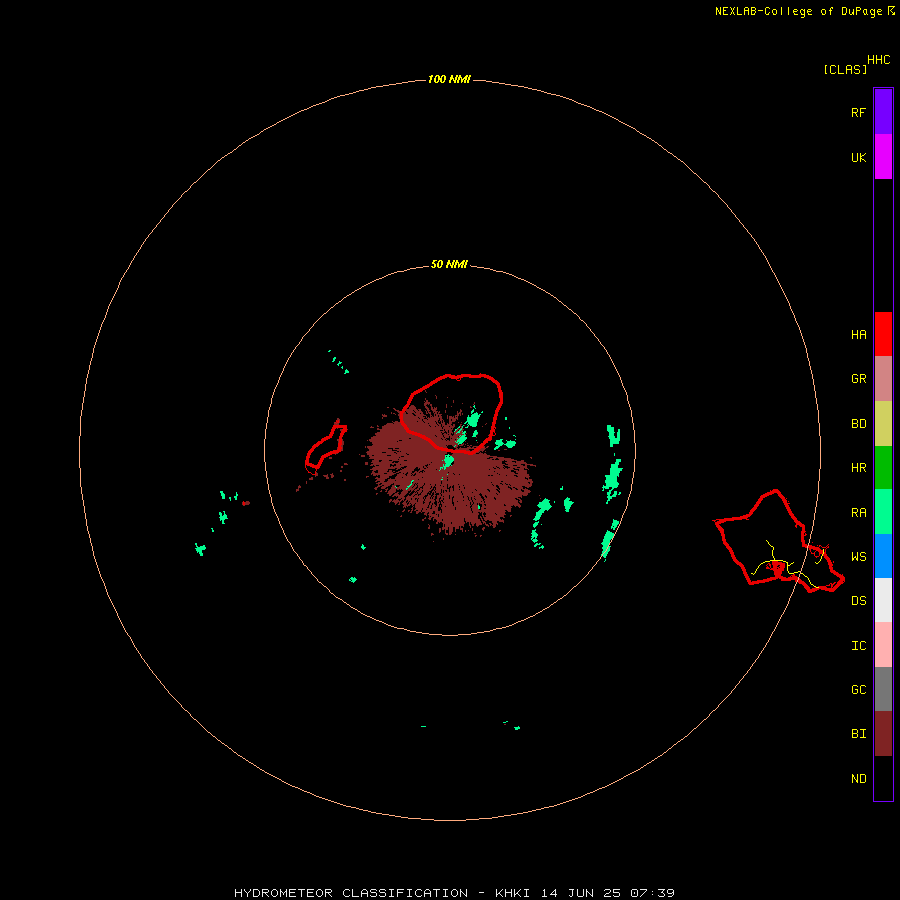The image size is (900, 900).
Task: Click the 50 NMI range ring label
Action: [x=449, y=265]
